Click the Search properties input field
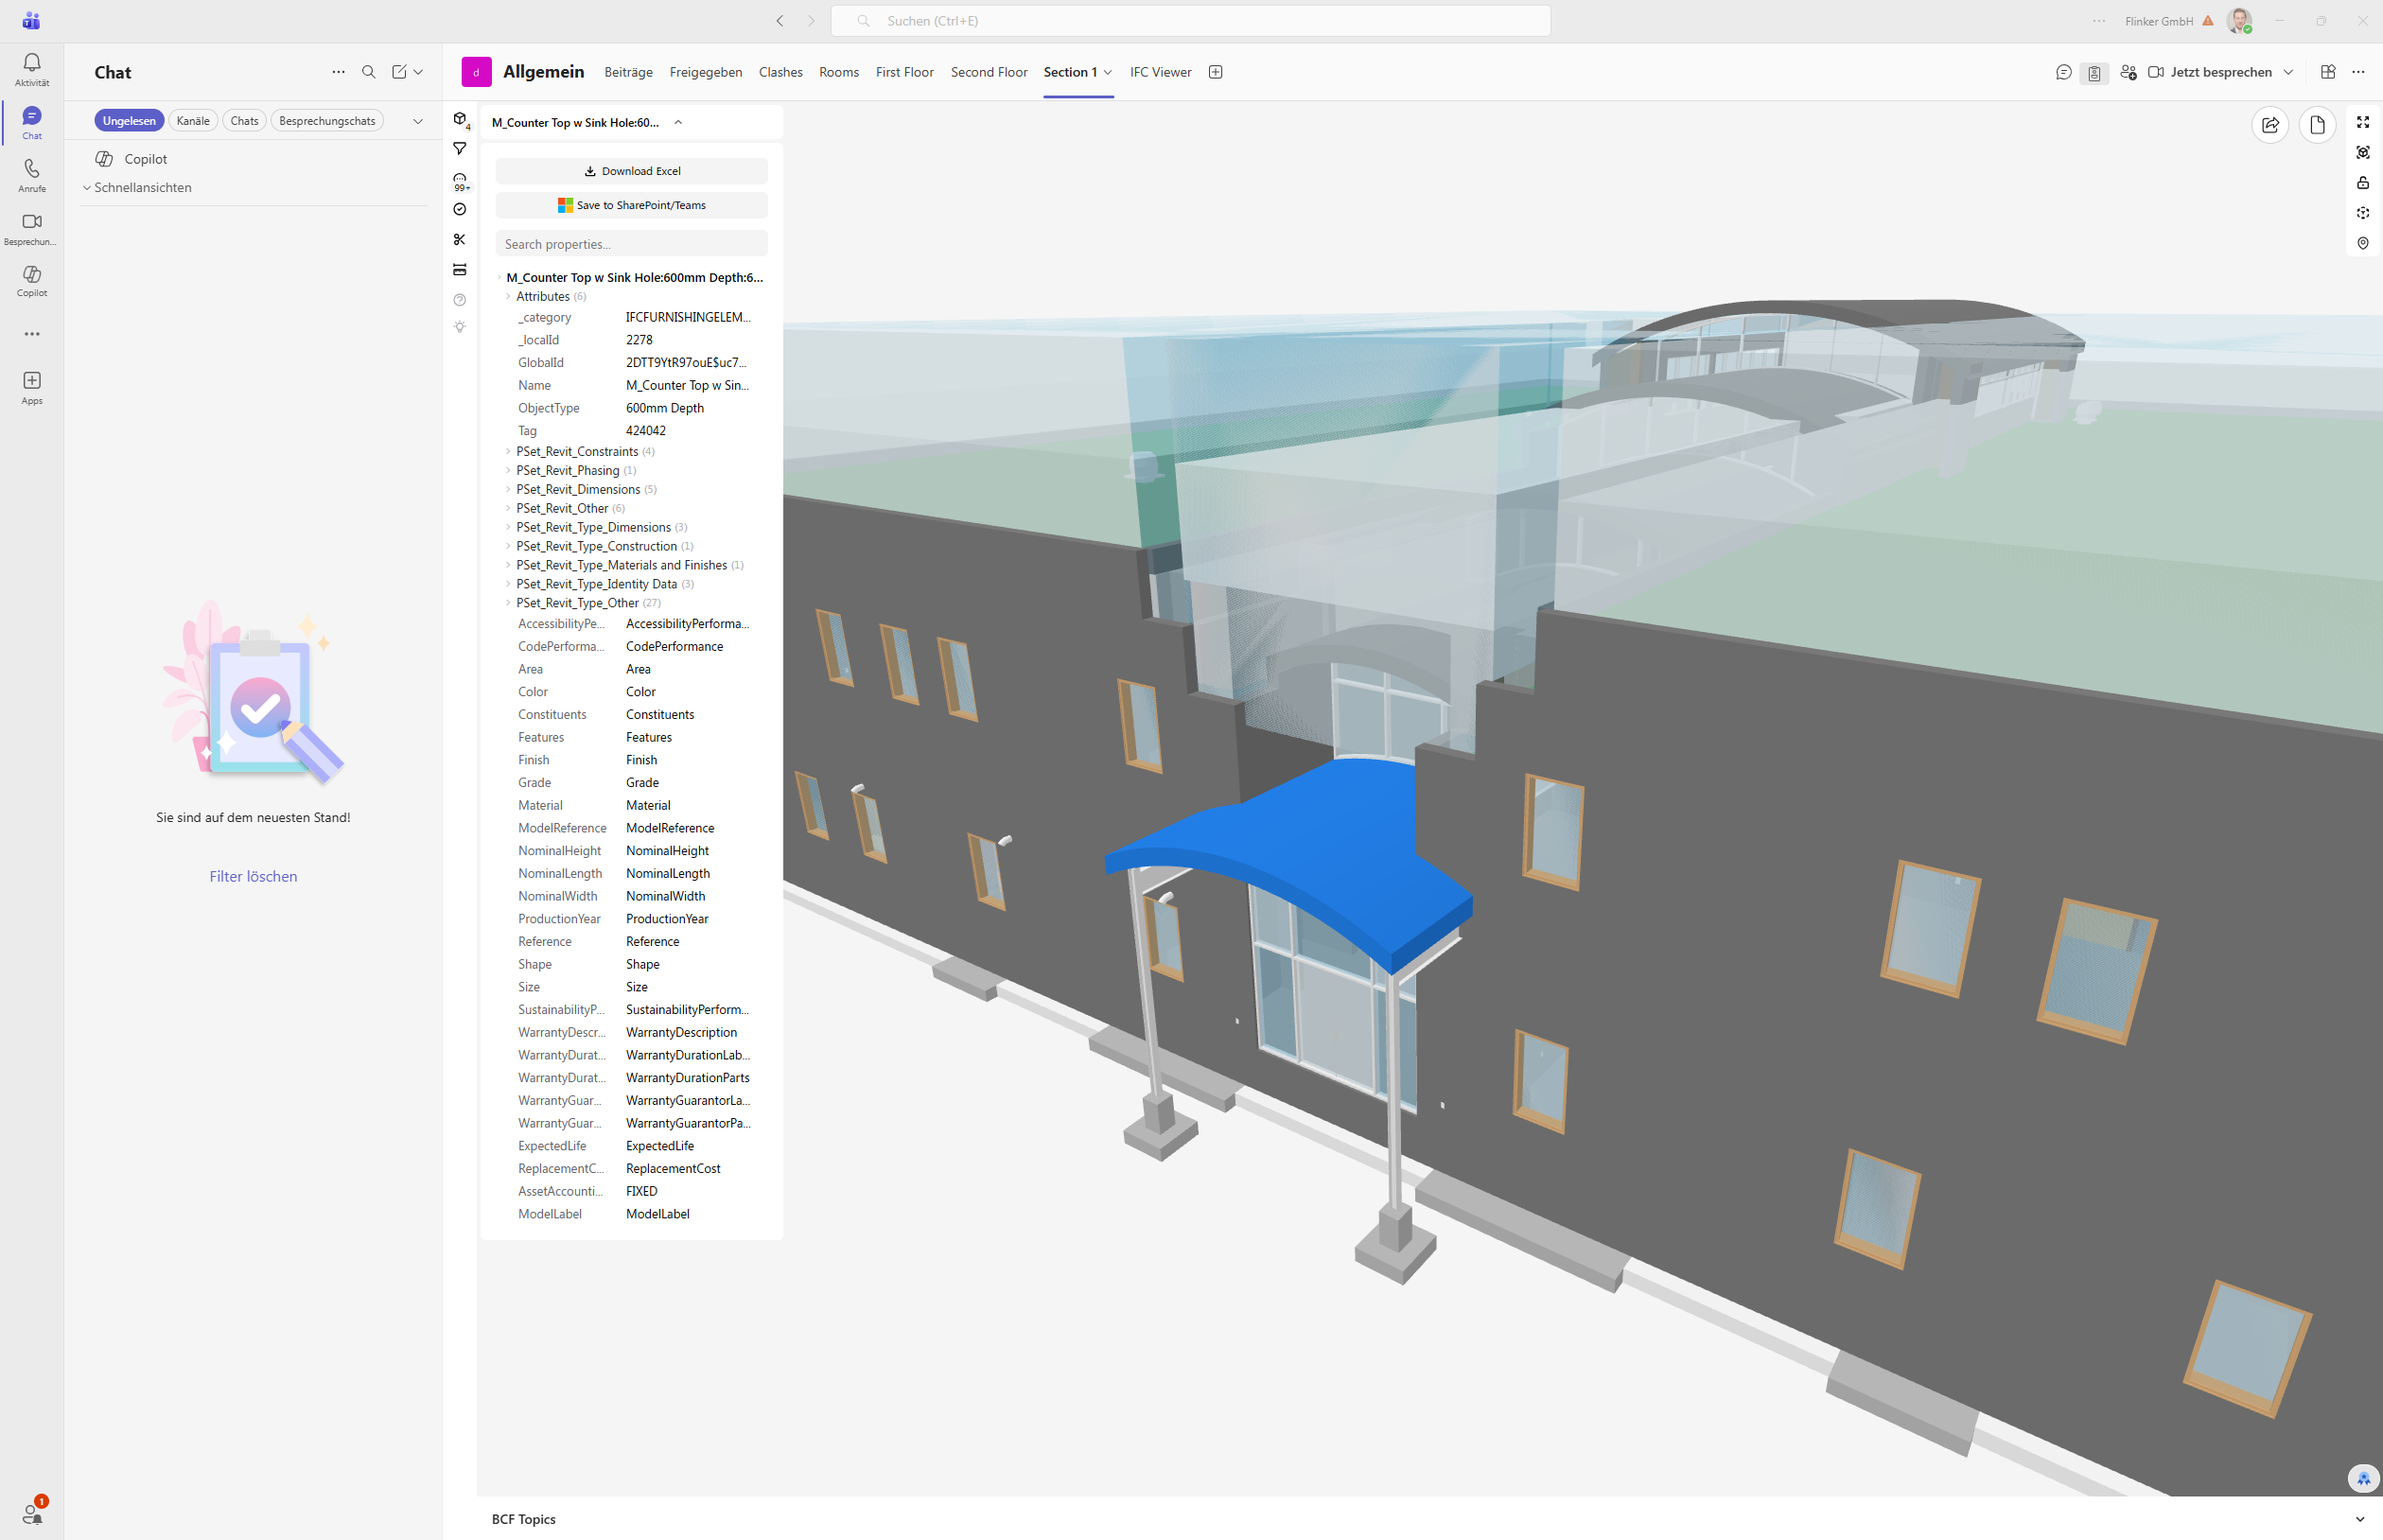 point(631,244)
